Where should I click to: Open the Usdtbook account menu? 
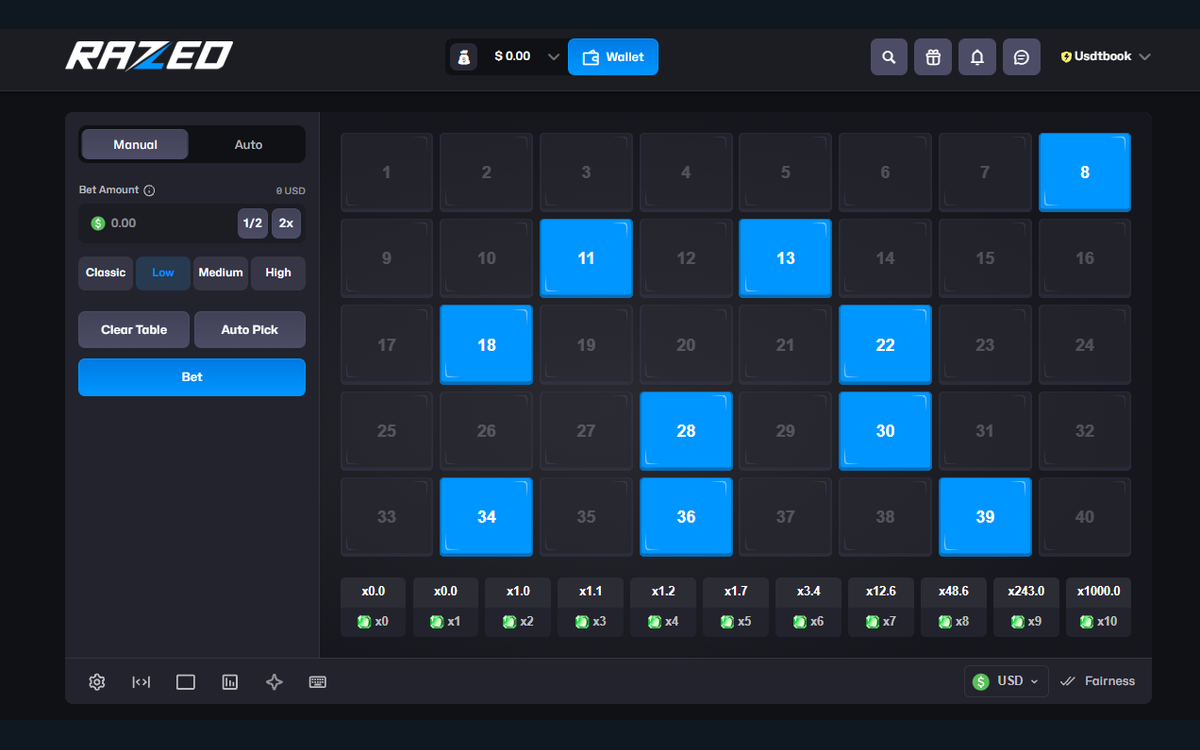[1106, 57]
